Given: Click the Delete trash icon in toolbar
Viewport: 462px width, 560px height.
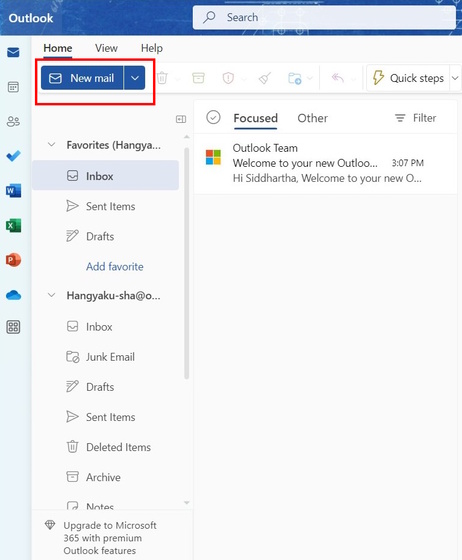Looking at the screenshot, I should click(162, 78).
